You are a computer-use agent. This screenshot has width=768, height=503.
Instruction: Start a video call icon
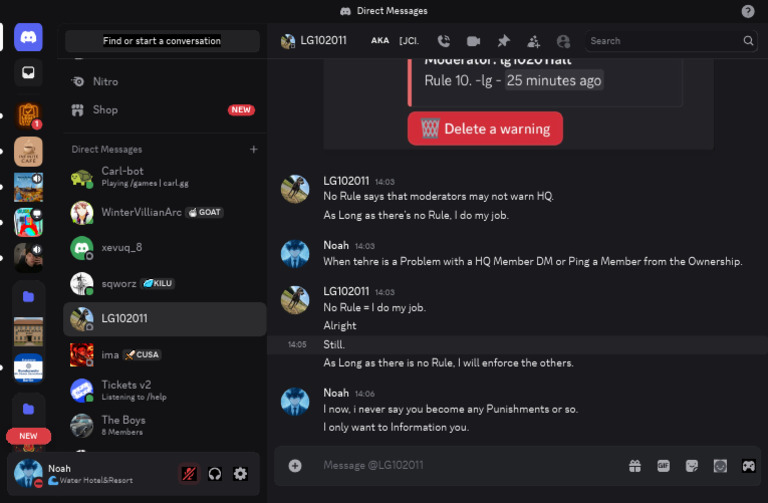(x=473, y=41)
